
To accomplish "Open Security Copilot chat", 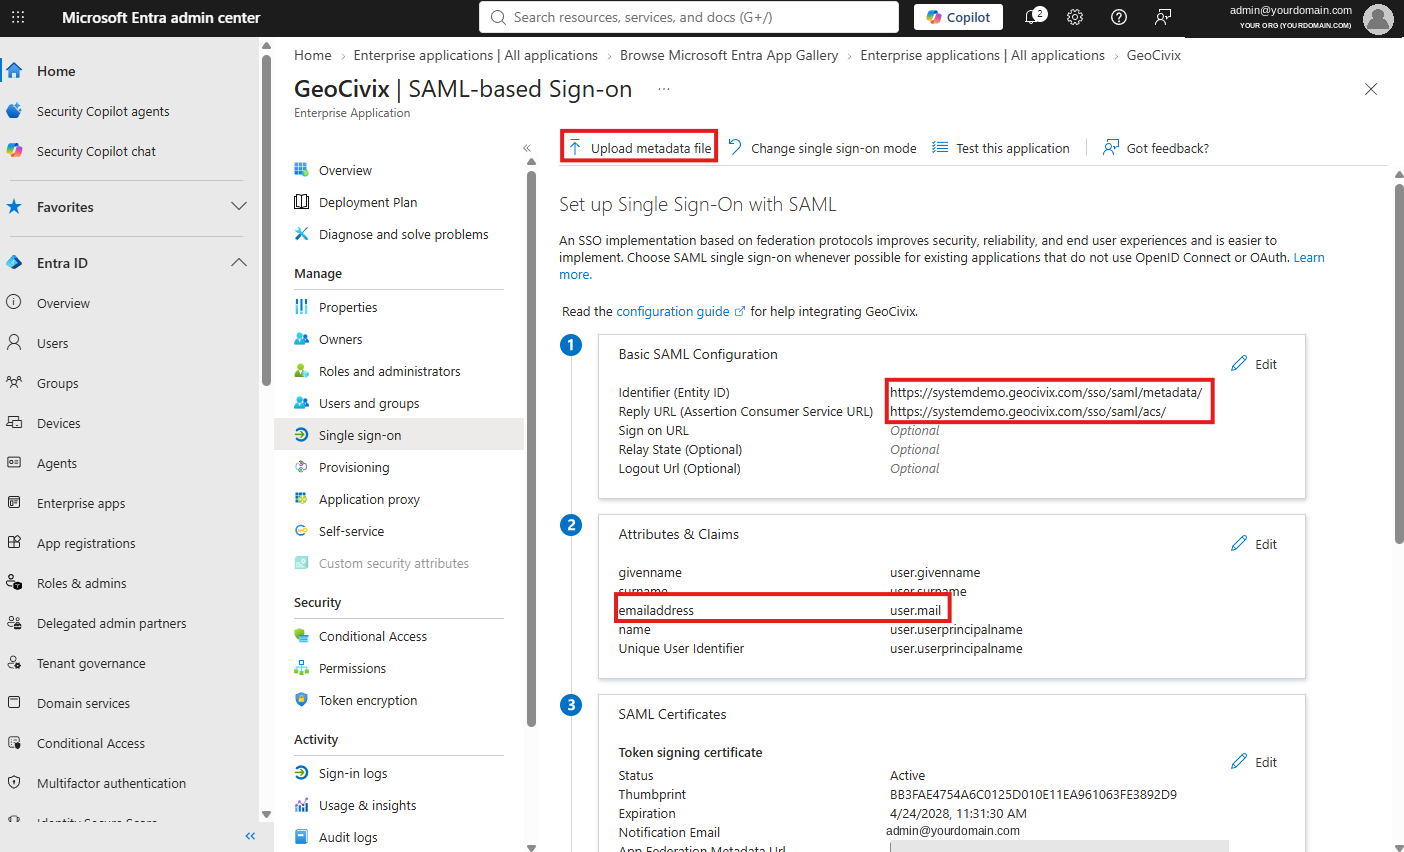I will coord(96,151).
